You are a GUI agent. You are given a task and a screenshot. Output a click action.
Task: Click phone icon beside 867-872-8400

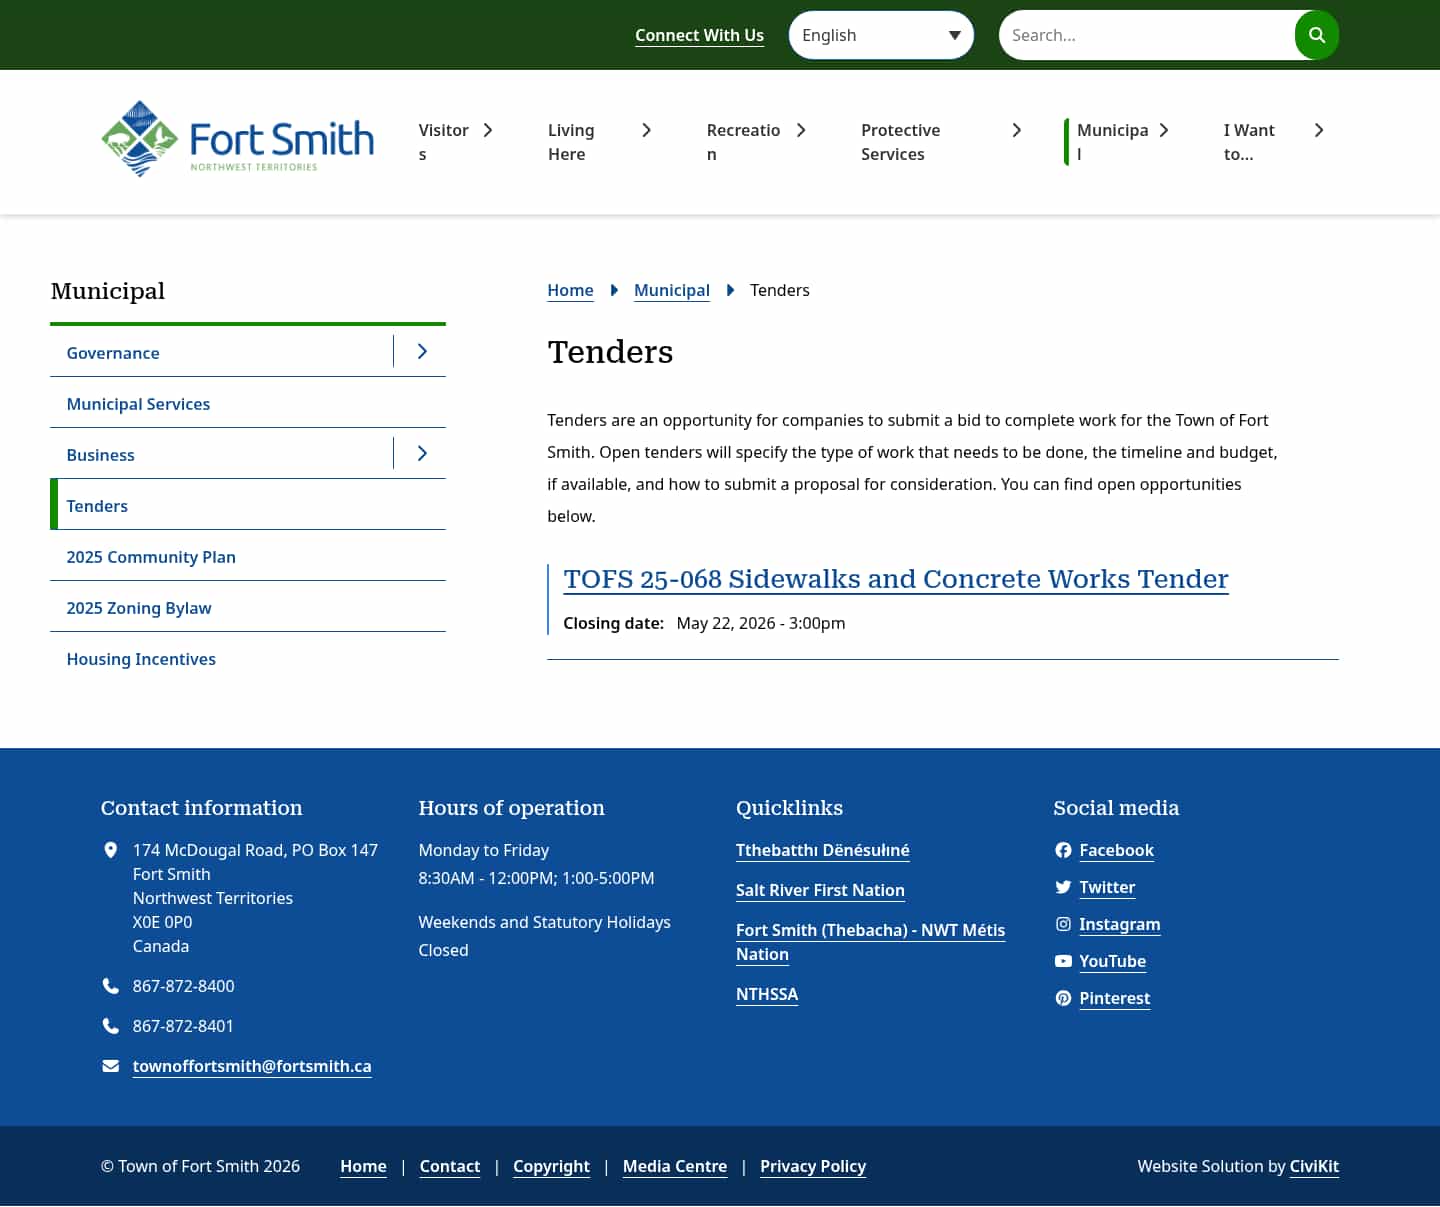[111, 986]
